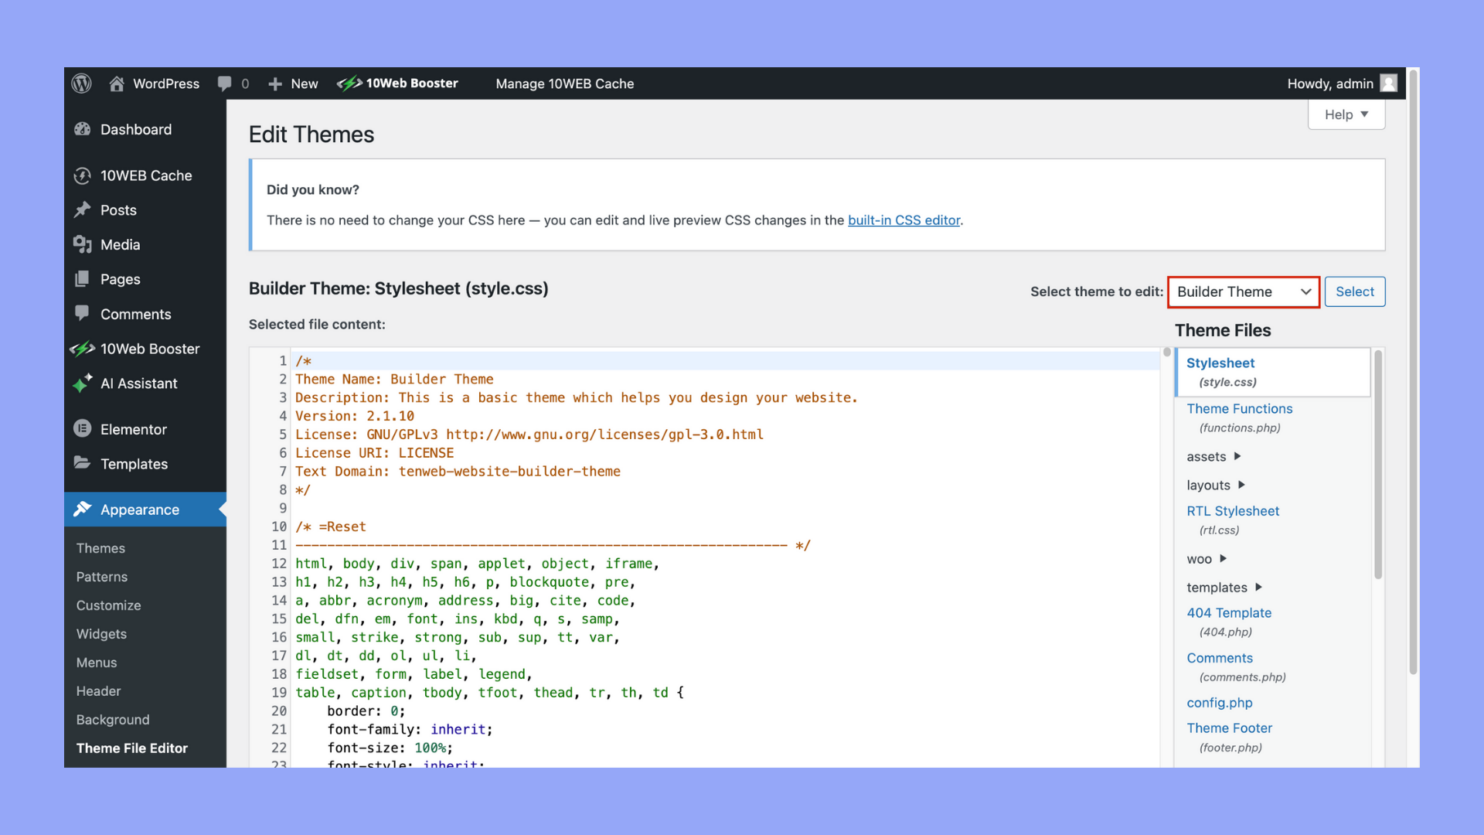Open the comments bubble icon in admin bar
The width and height of the screenshot is (1484, 835).
point(225,84)
